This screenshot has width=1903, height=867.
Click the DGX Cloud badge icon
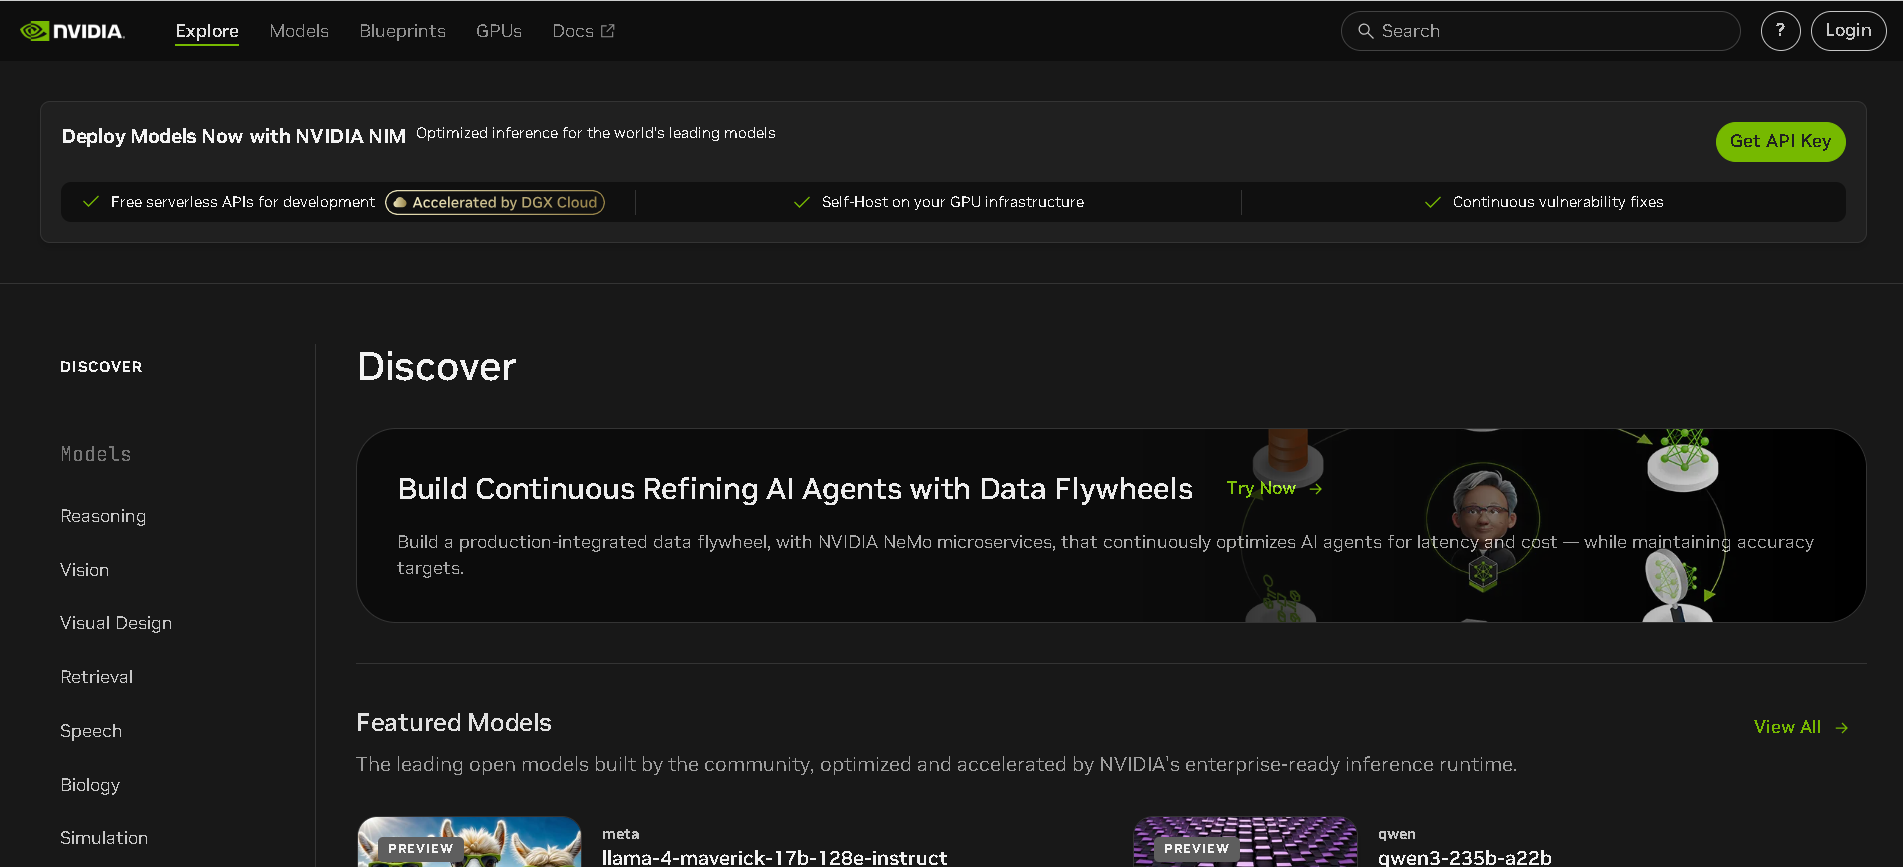pos(400,203)
